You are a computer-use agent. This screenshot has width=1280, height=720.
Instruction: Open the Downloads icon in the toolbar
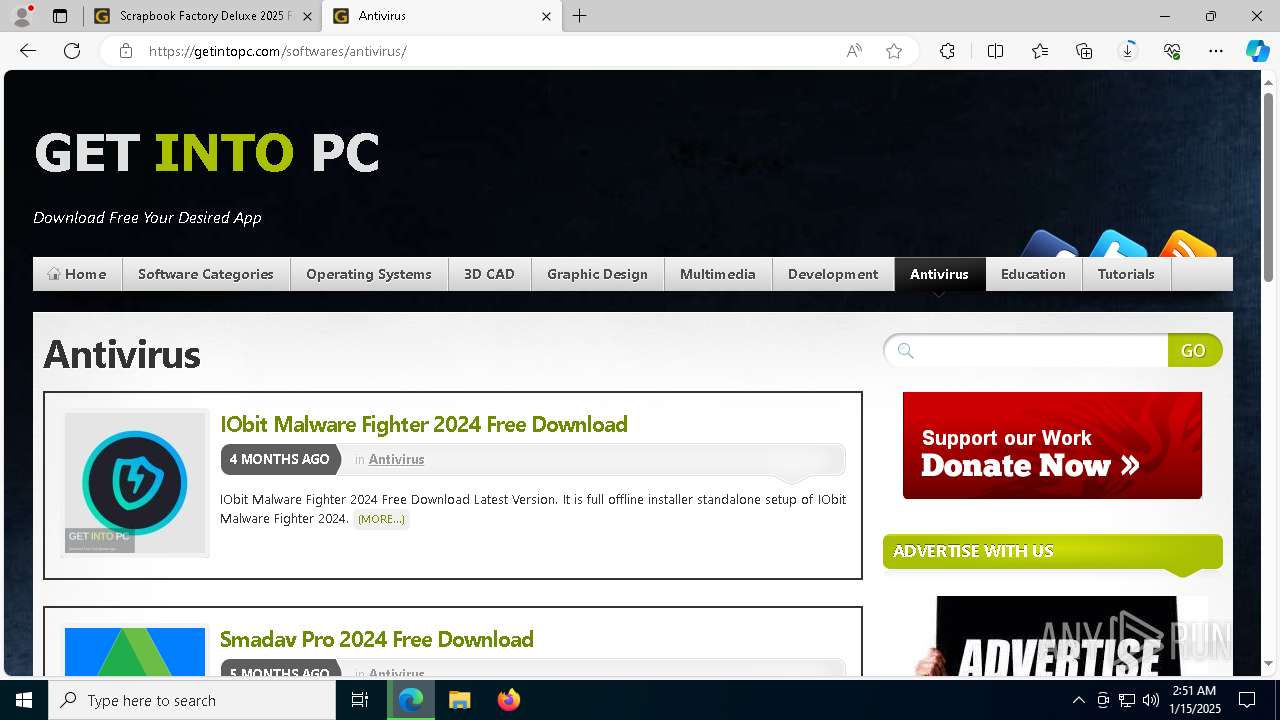click(1128, 51)
